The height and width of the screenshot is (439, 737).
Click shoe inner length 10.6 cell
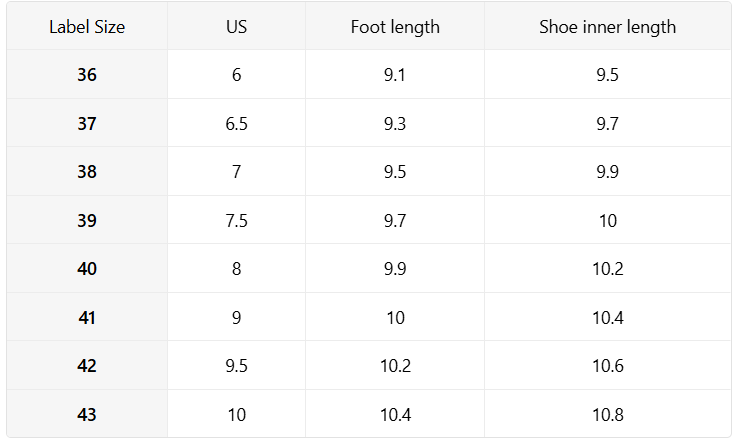607,366
